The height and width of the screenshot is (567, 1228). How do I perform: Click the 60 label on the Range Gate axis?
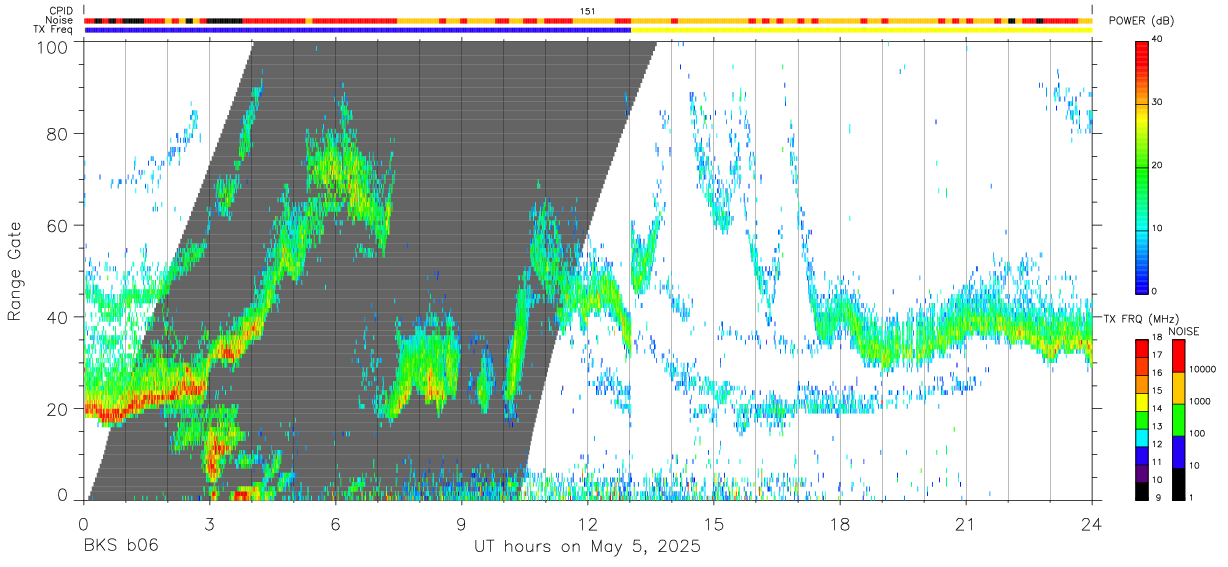click(x=58, y=226)
